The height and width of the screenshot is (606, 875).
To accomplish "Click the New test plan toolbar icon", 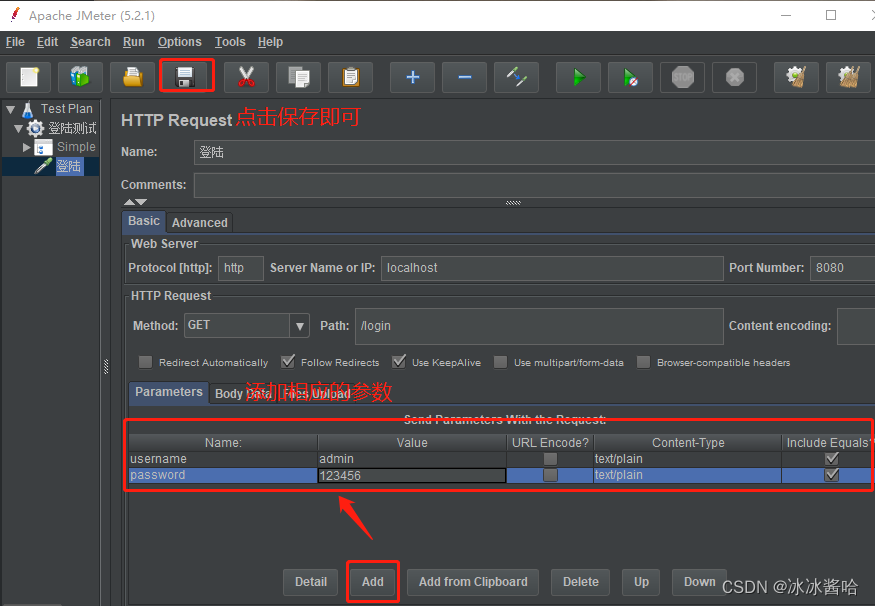I will click(28, 77).
